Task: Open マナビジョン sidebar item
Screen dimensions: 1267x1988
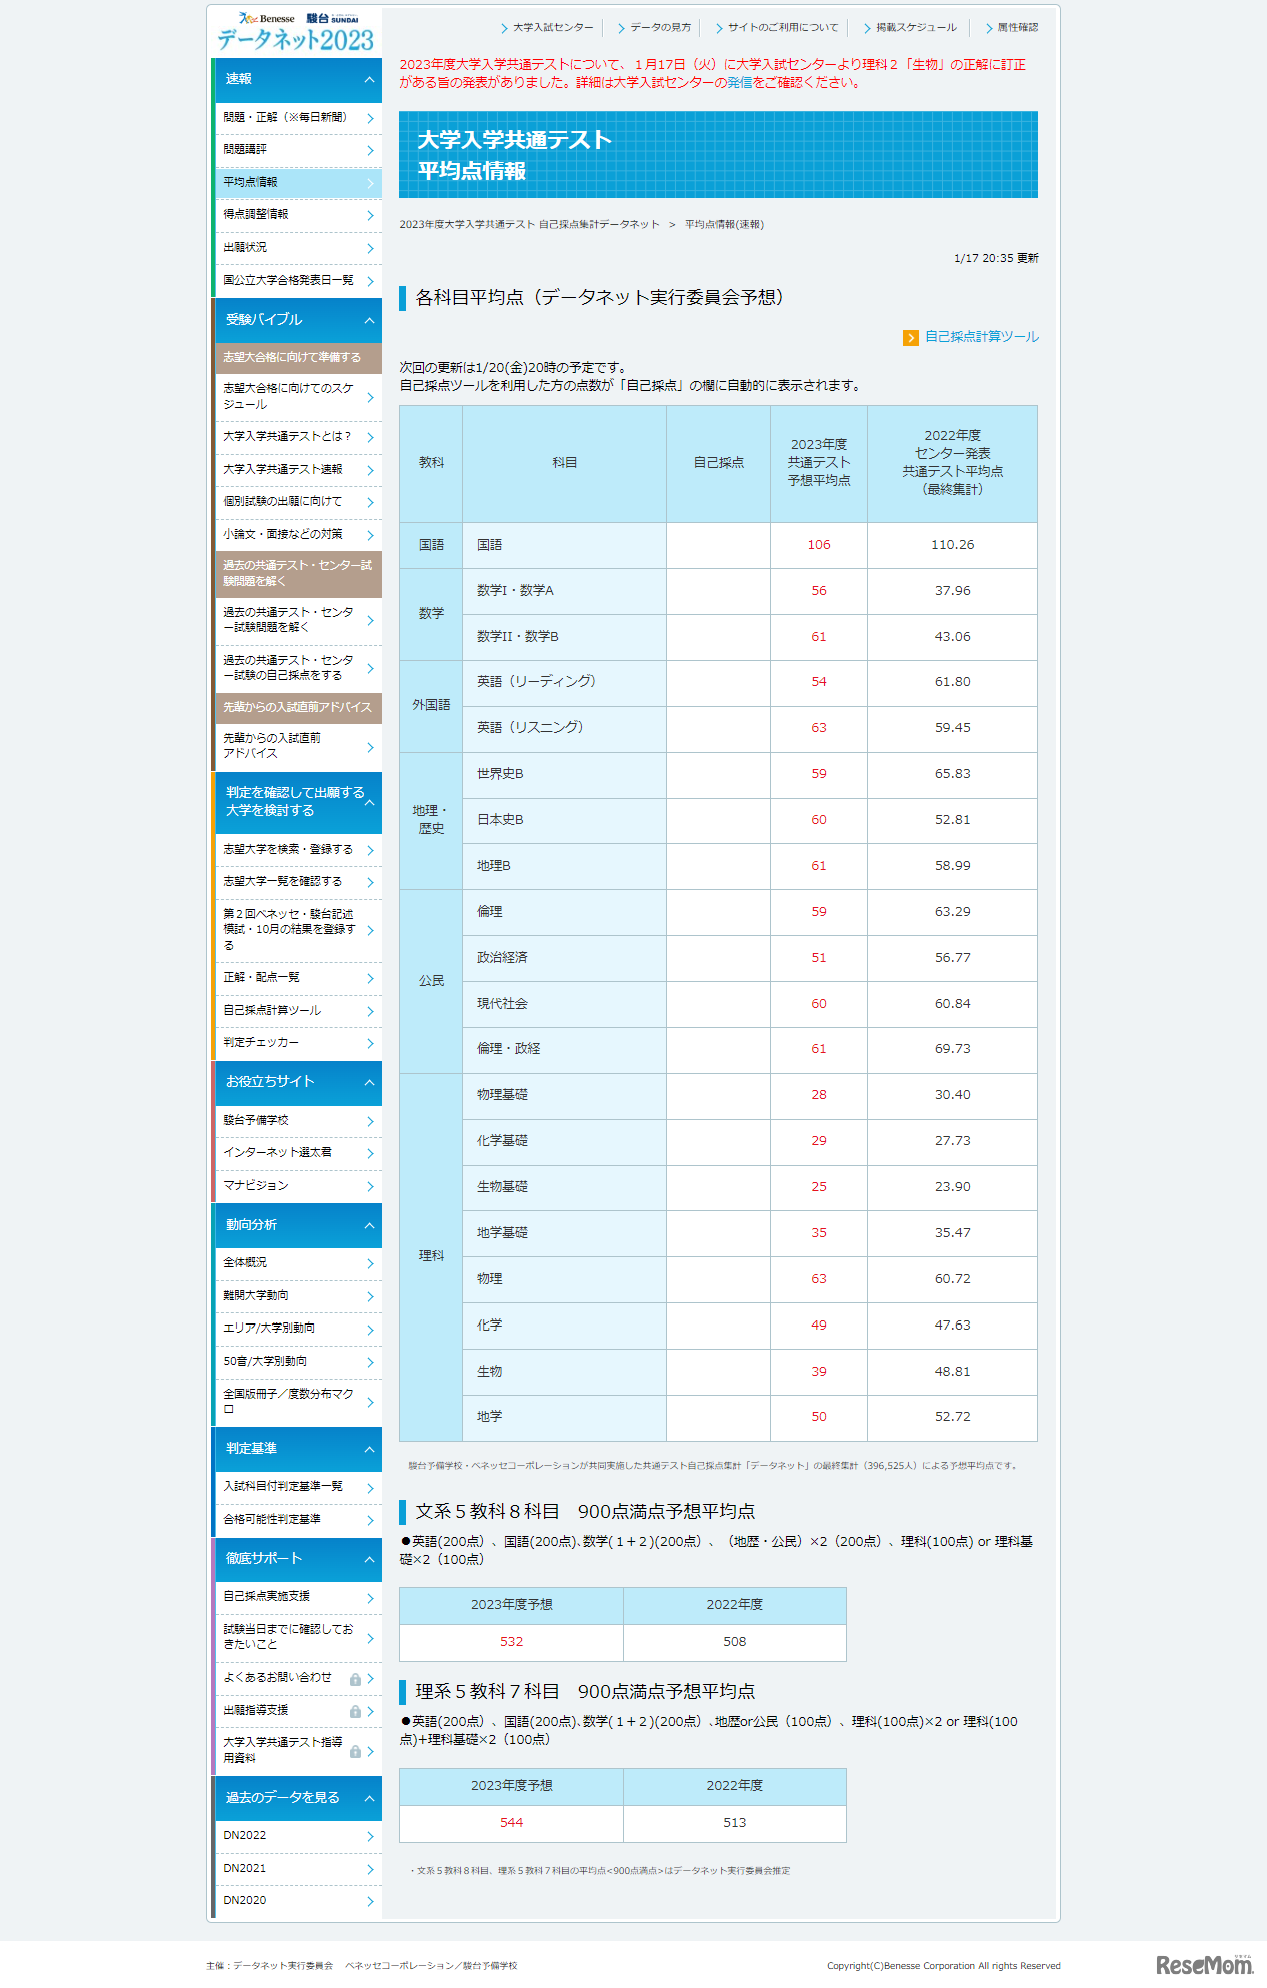Action: coord(297,1186)
